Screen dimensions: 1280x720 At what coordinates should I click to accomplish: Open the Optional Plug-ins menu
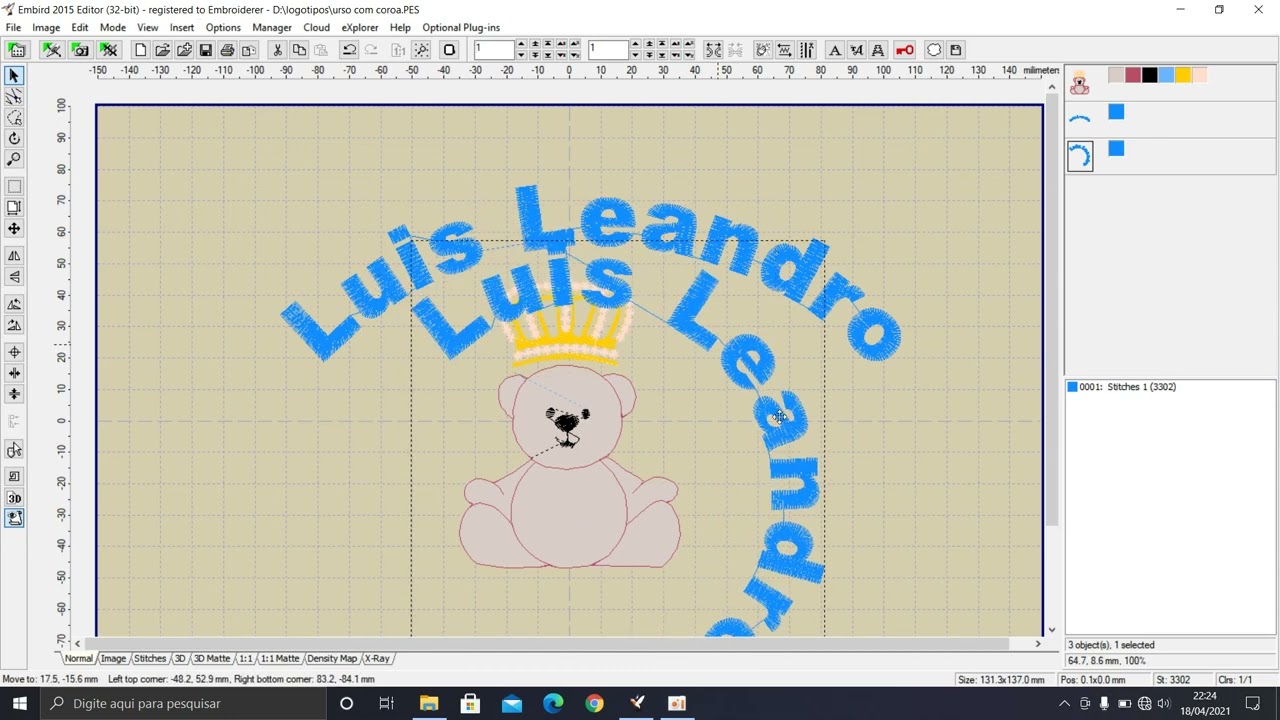click(461, 27)
